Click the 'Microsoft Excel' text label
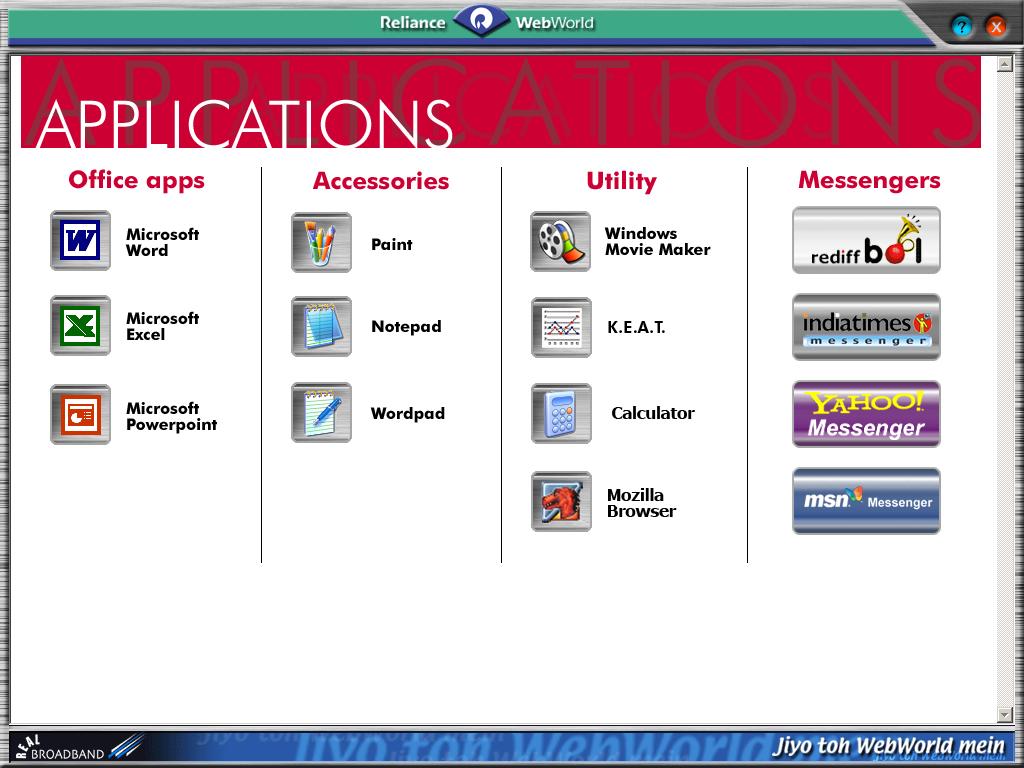 pos(163,326)
